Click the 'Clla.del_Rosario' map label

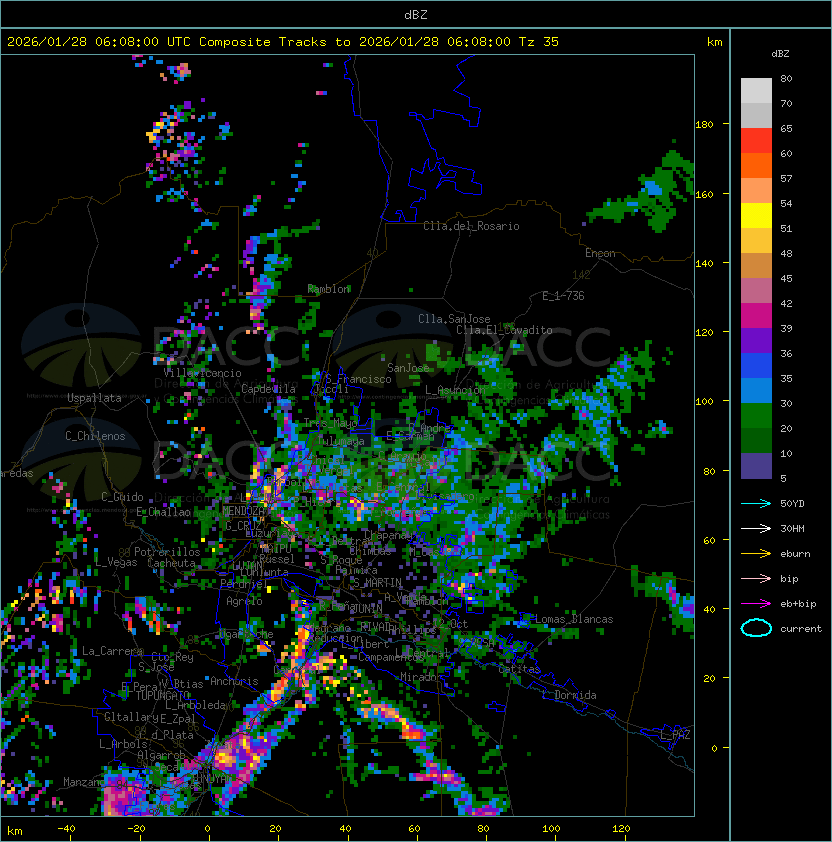[x=471, y=226]
